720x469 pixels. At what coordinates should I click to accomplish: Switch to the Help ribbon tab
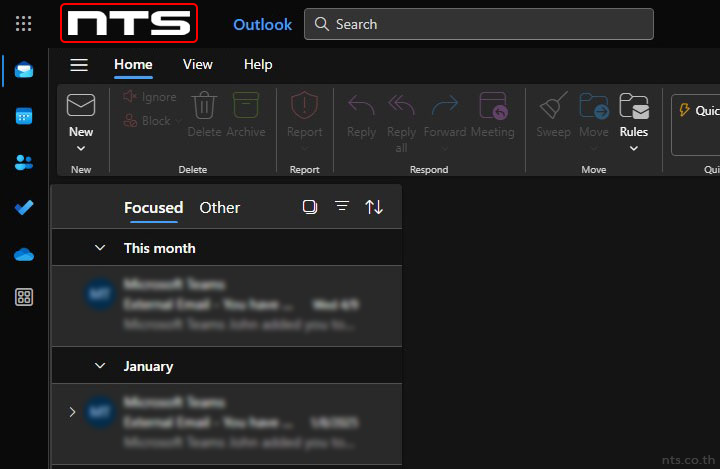[258, 64]
